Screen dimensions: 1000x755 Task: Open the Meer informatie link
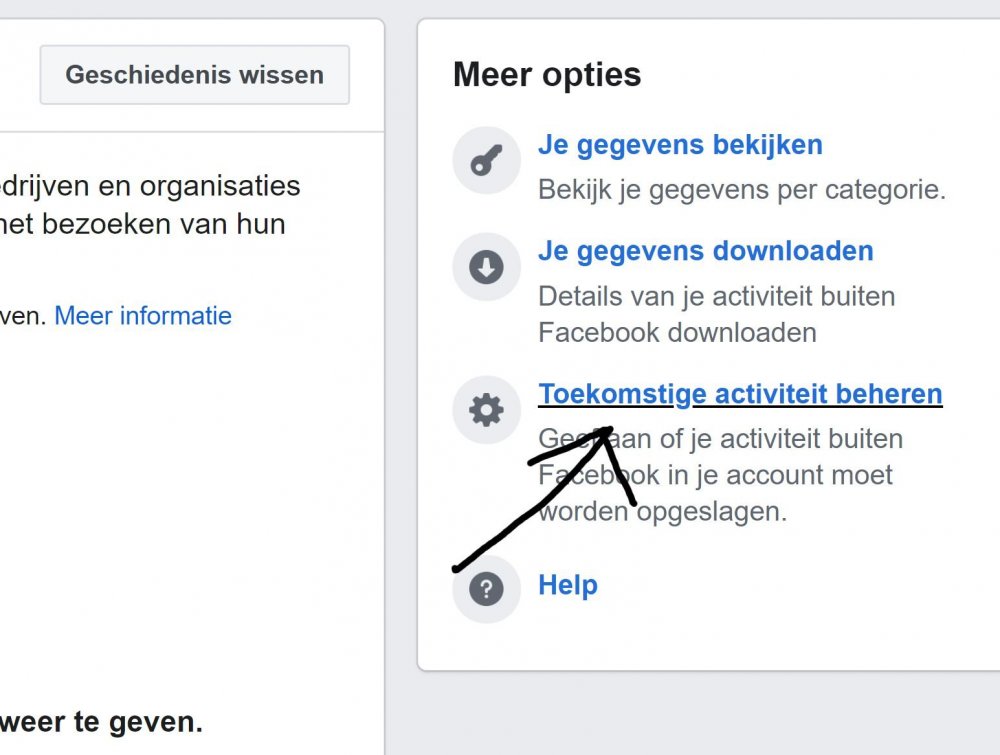click(x=143, y=316)
